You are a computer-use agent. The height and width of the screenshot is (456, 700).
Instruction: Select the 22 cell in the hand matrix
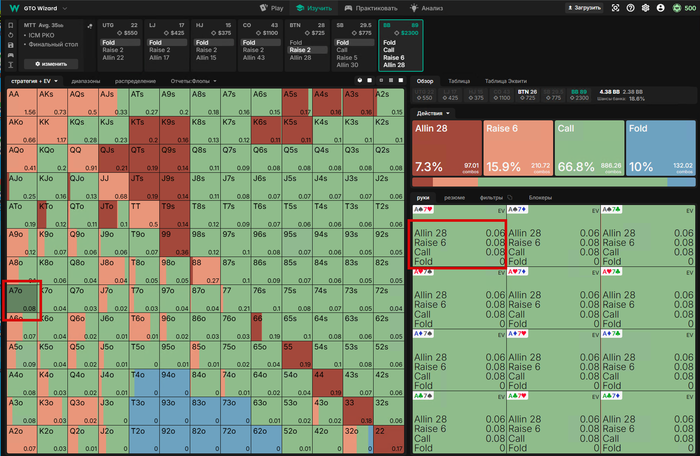[388, 439]
